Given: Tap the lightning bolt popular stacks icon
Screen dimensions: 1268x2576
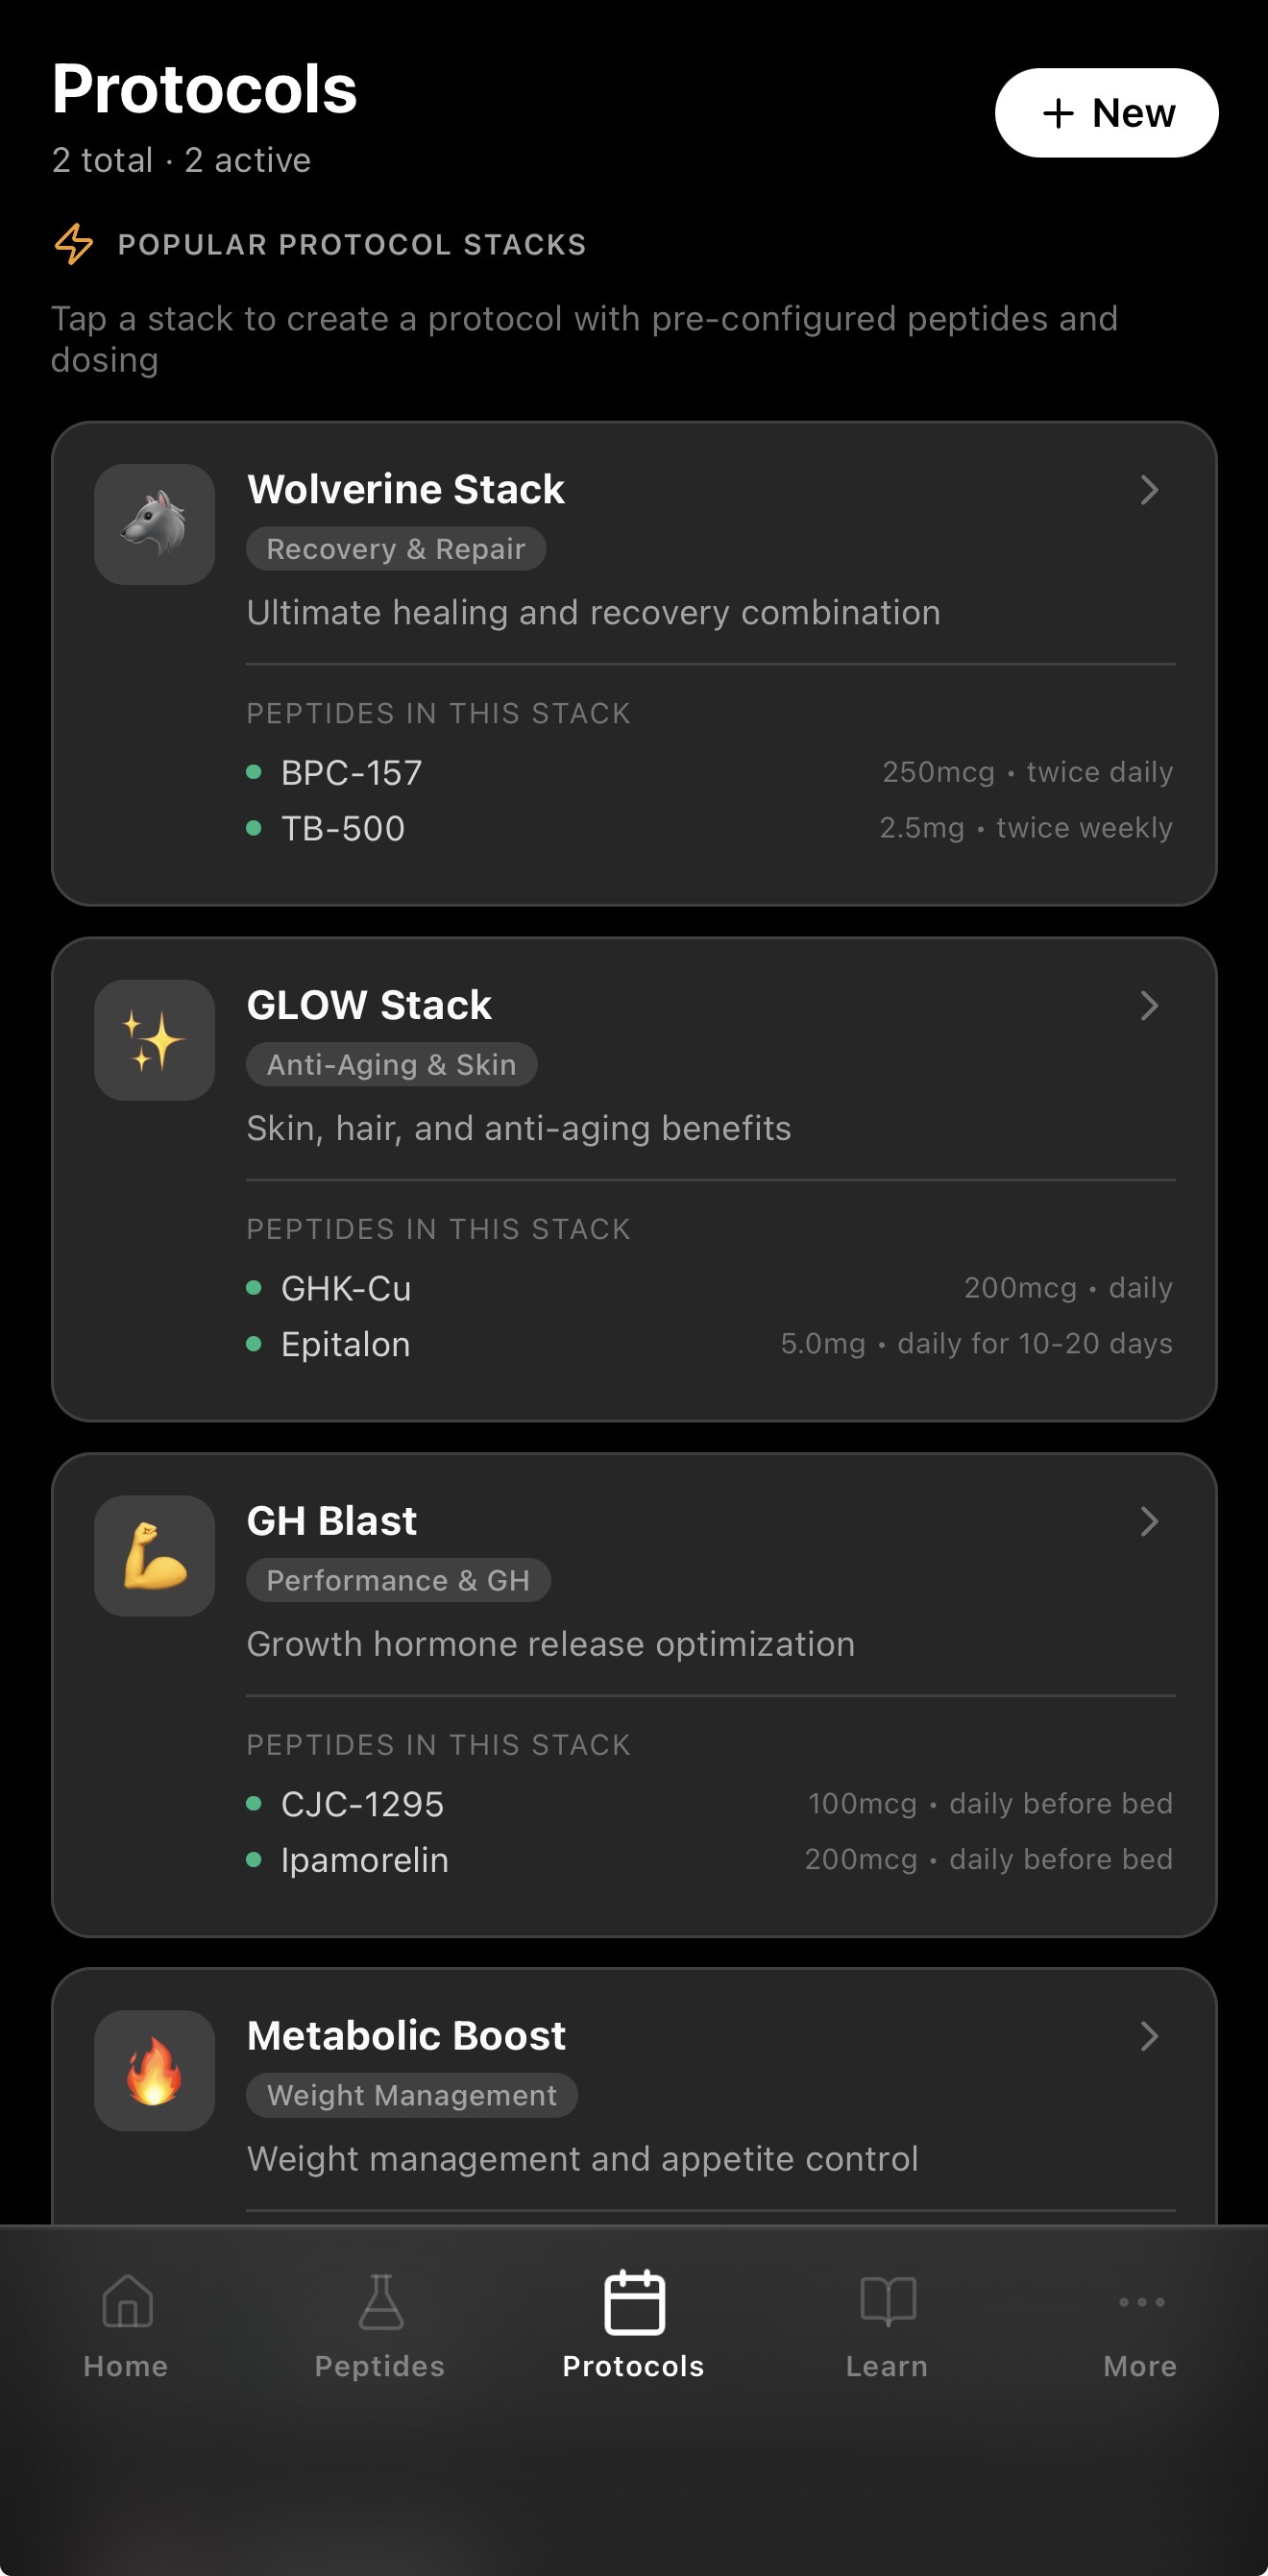Looking at the screenshot, I should (74, 244).
